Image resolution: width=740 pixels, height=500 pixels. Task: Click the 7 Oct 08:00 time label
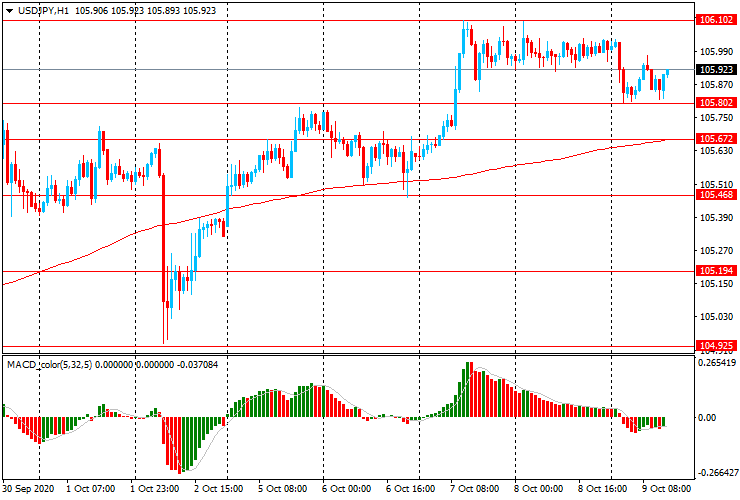(x=474, y=489)
